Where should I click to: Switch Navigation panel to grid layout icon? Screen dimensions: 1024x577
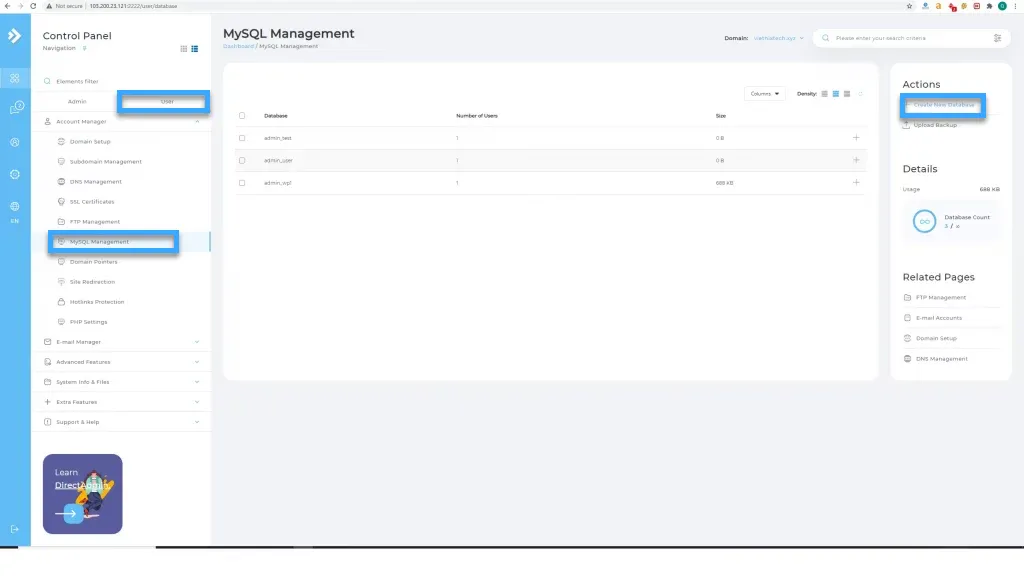pos(182,48)
